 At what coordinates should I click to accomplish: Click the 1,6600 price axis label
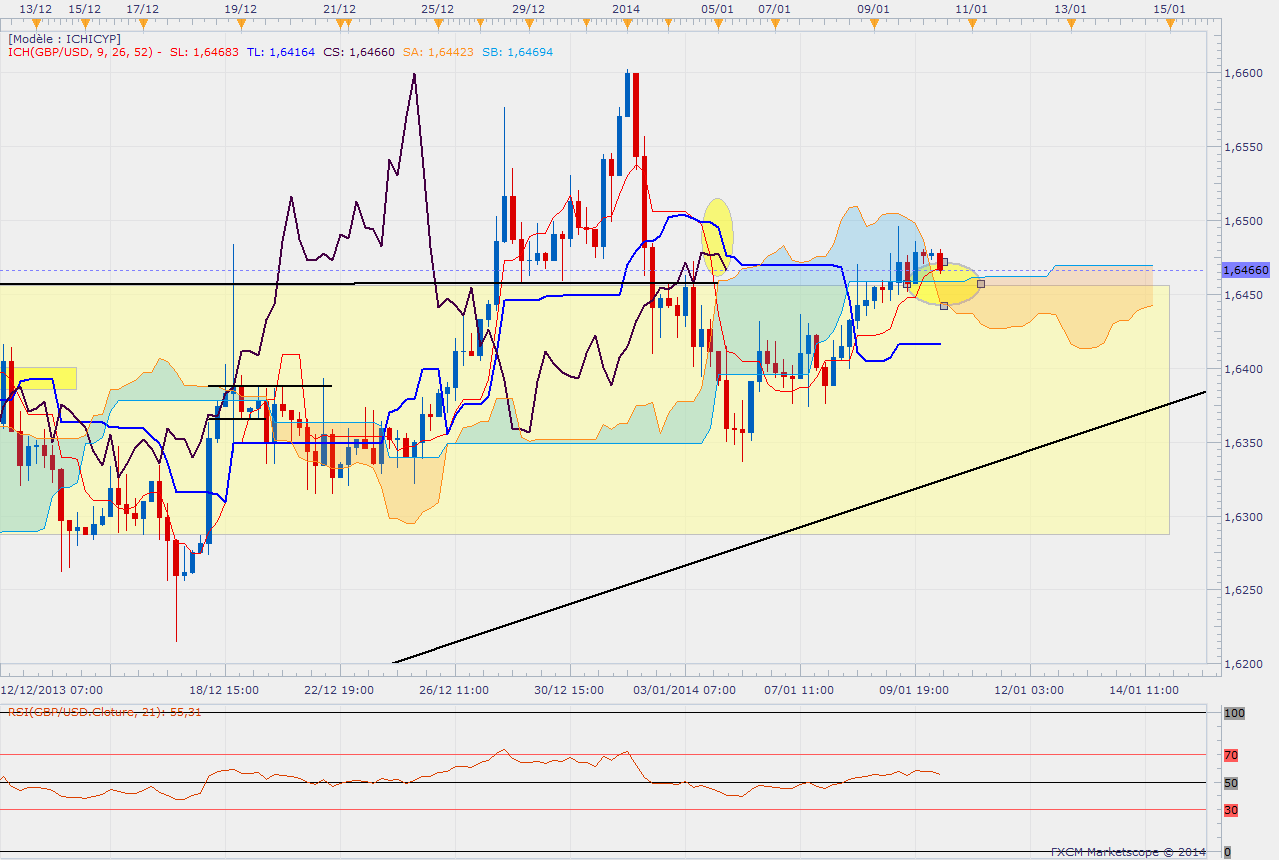[1245, 73]
